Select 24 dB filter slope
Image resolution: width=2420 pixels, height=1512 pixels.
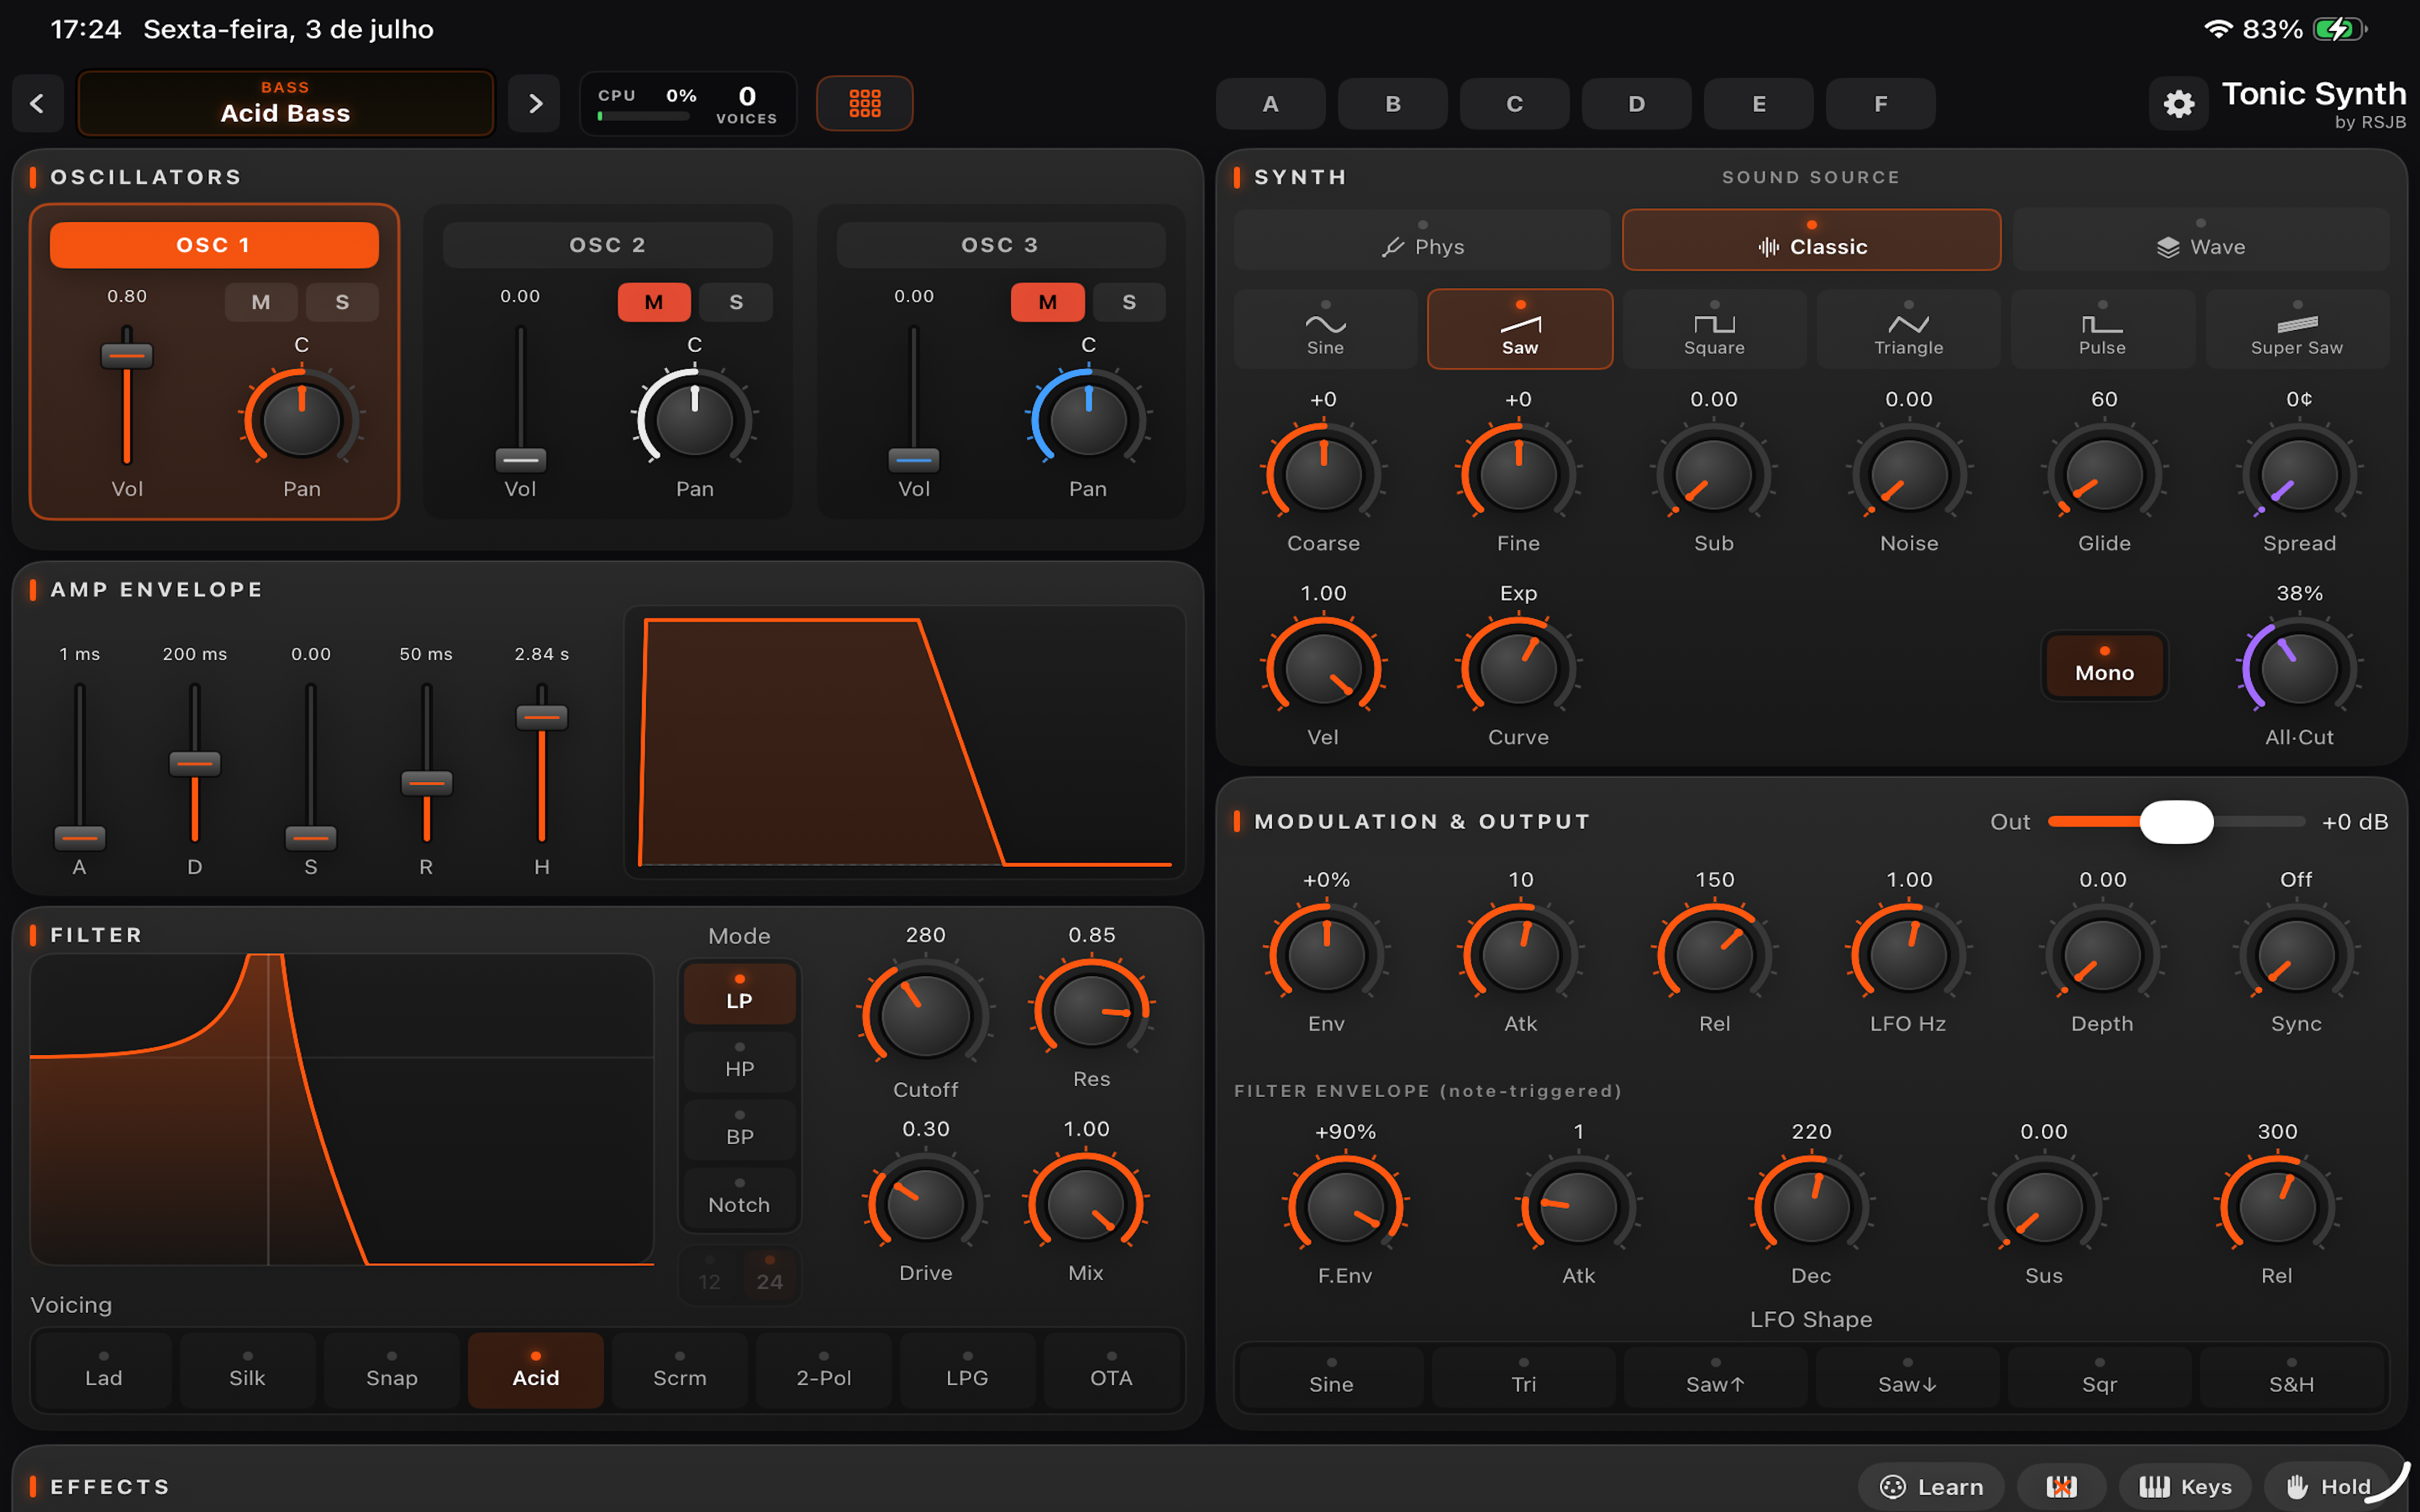coord(769,1275)
